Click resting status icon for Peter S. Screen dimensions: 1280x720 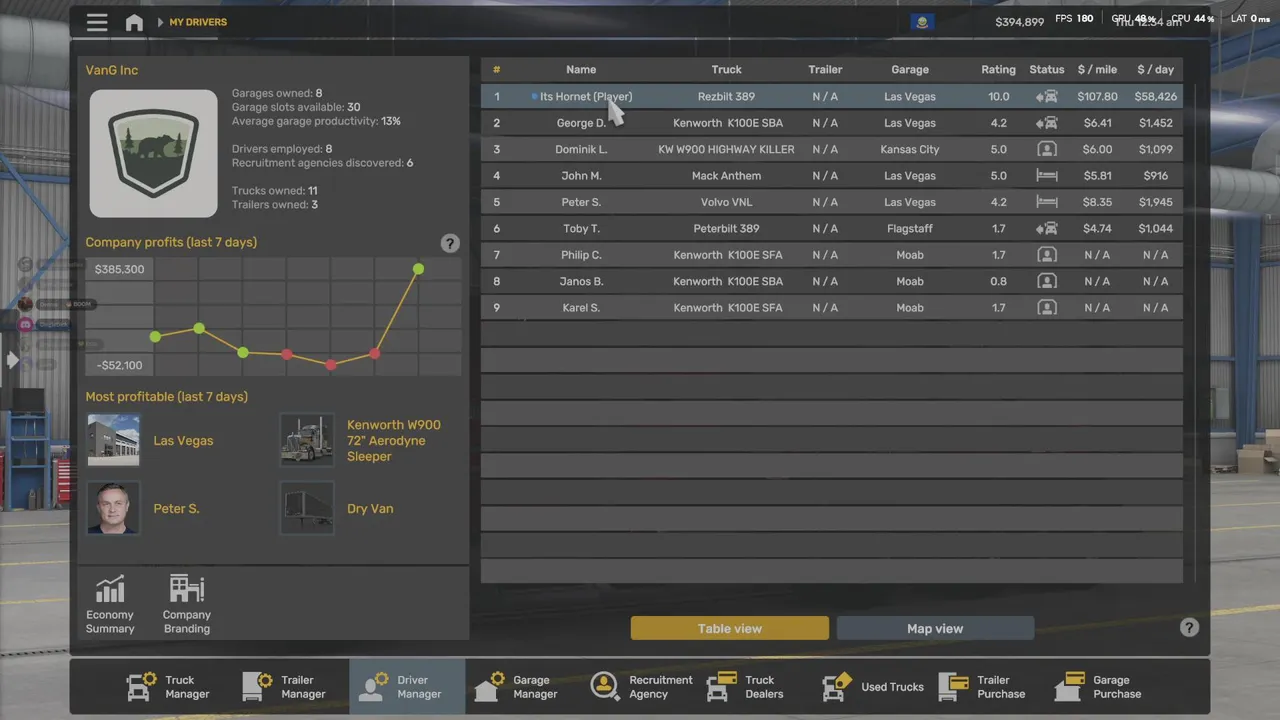[x=1047, y=202]
